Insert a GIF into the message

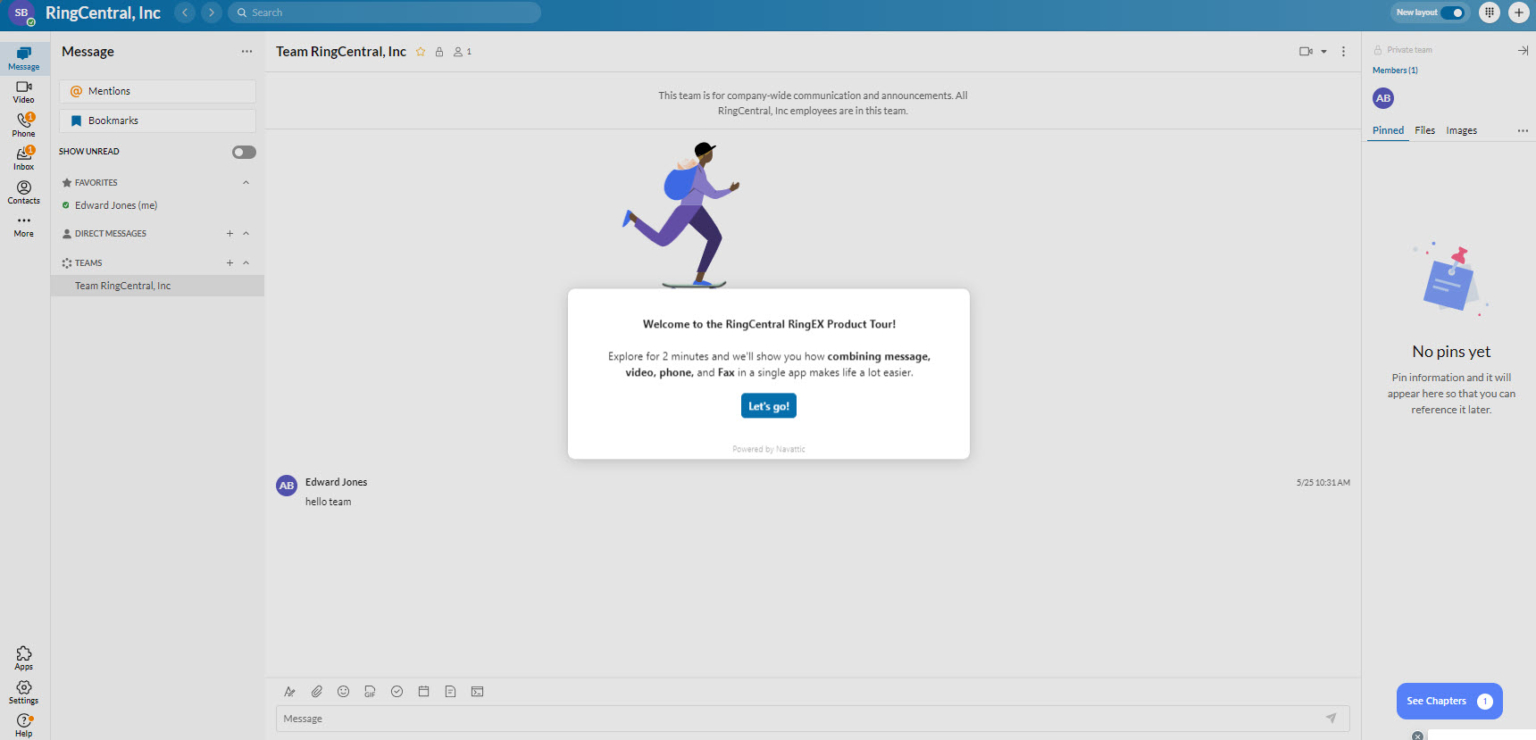[370, 691]
